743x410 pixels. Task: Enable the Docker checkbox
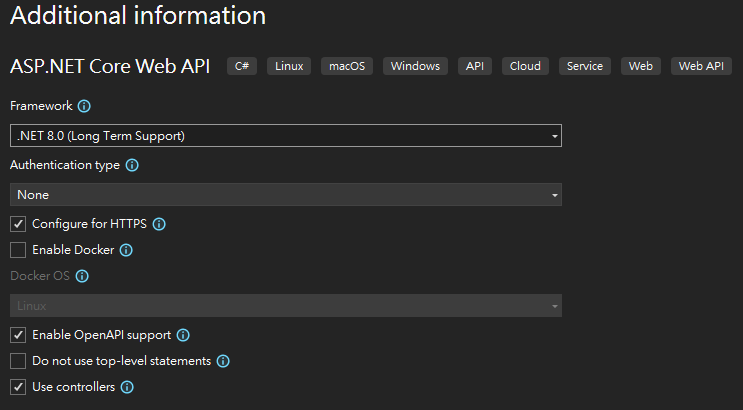[18, 250]
